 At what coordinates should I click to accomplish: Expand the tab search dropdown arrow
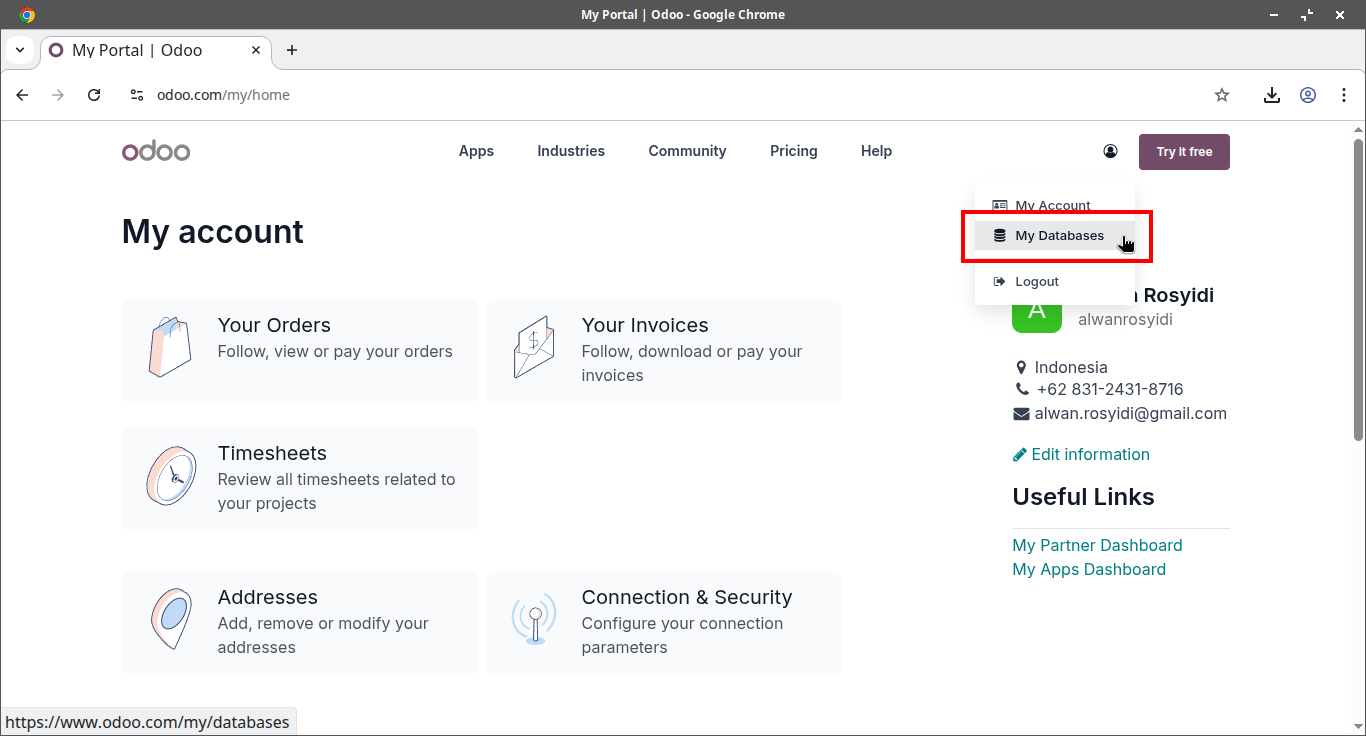20,50
